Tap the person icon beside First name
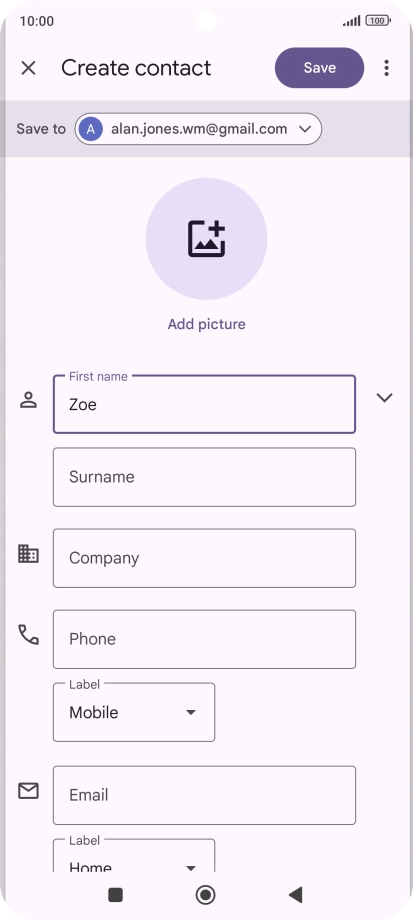This screenshot has height=920, width=413. [28, 400]
